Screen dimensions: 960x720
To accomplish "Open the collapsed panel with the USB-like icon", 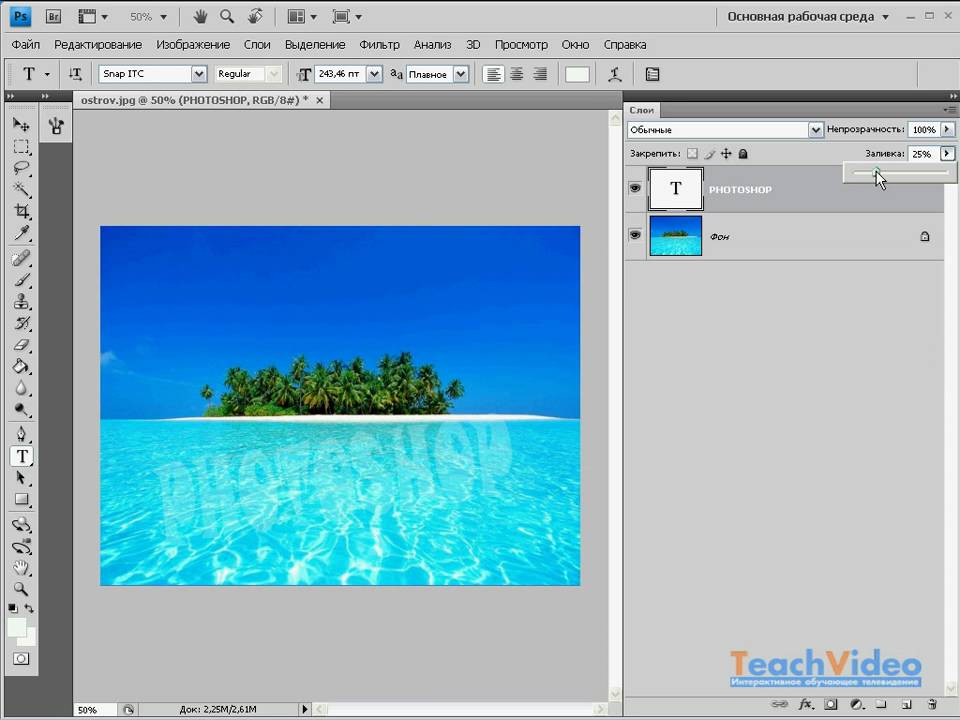I will point(56,126).
